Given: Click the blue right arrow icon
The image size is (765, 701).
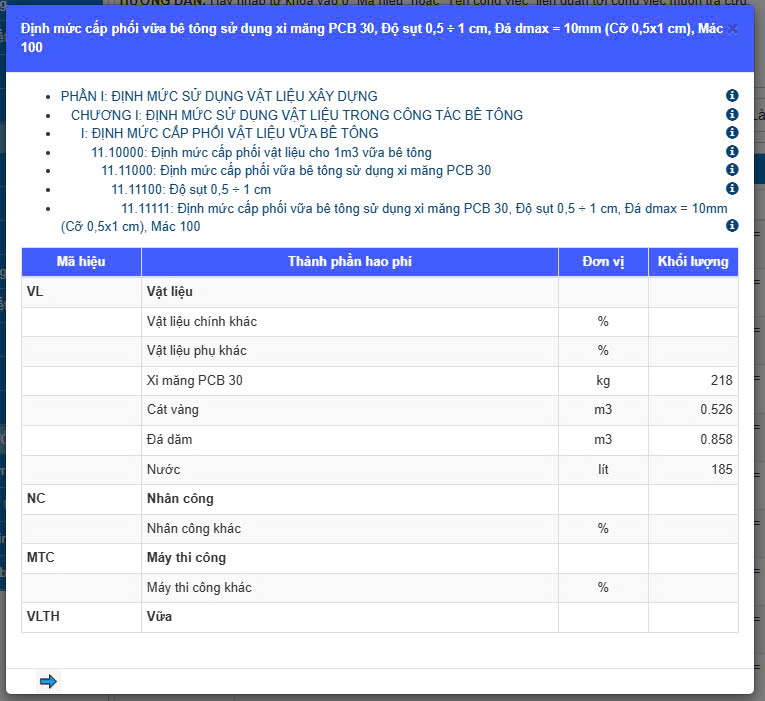Looking at the screenshot, I should (x=48, y=681).
